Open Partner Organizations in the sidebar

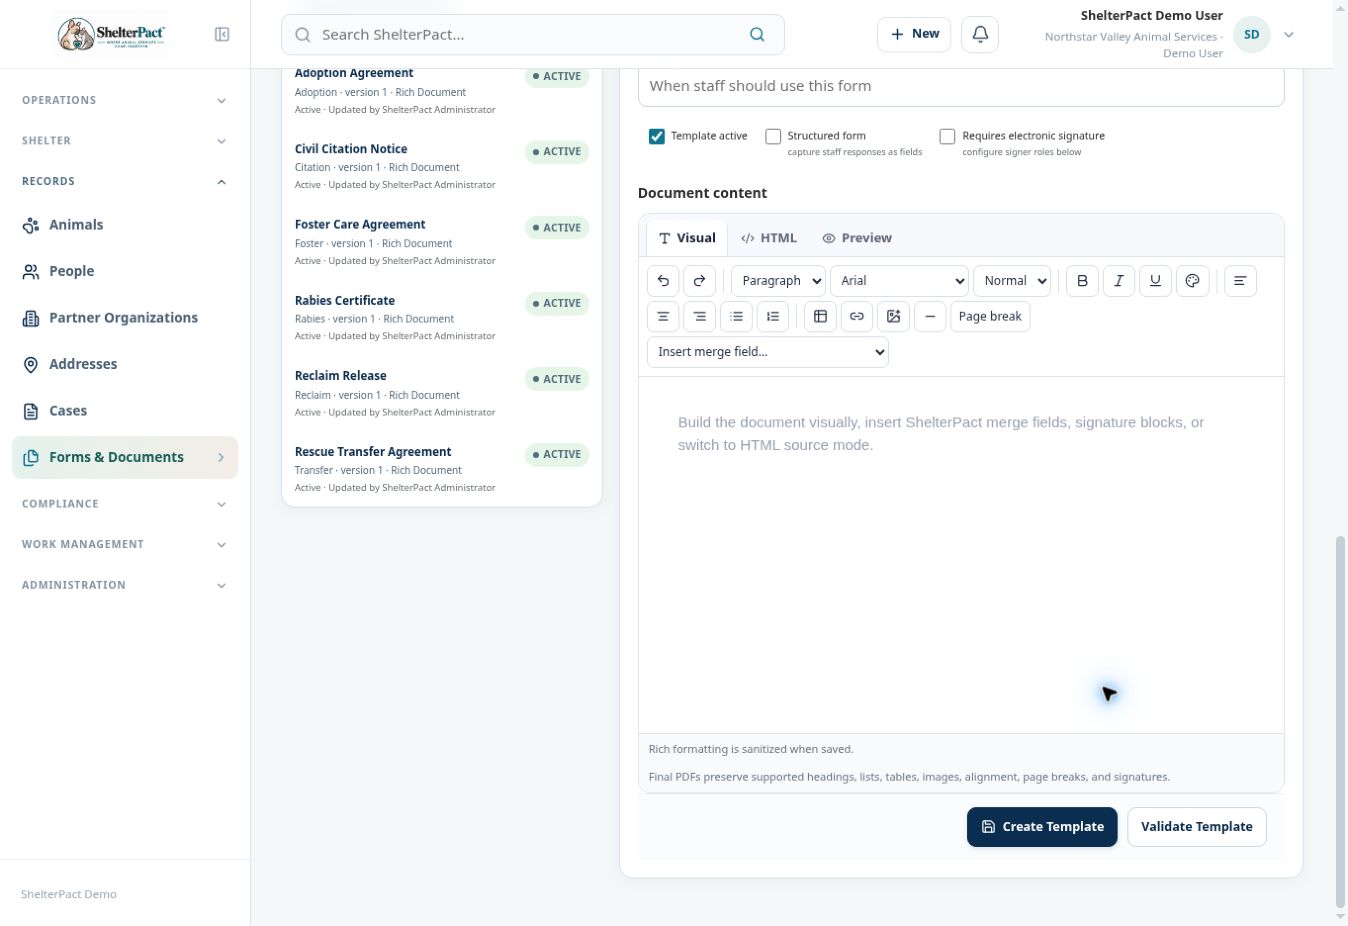(x=125, y=318)
